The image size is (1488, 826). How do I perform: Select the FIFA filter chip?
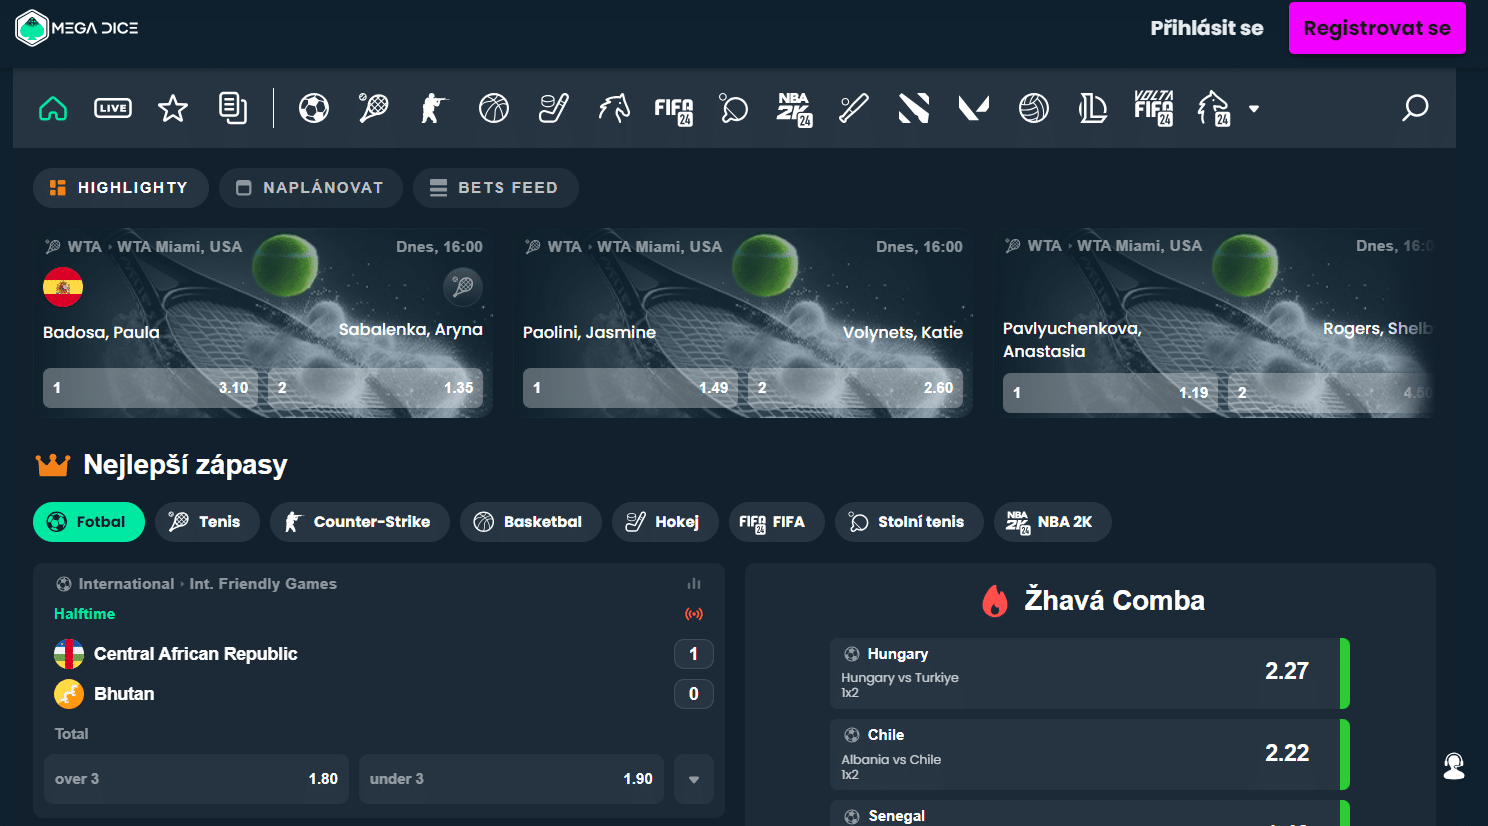[777, 522]
